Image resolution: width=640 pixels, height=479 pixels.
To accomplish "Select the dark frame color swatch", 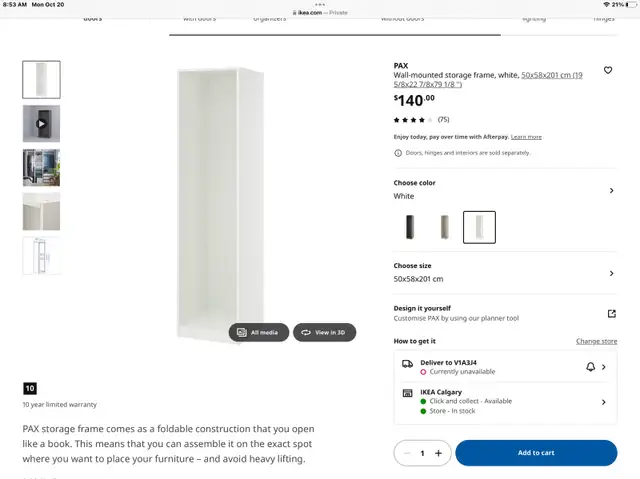I will coord(409,227).
